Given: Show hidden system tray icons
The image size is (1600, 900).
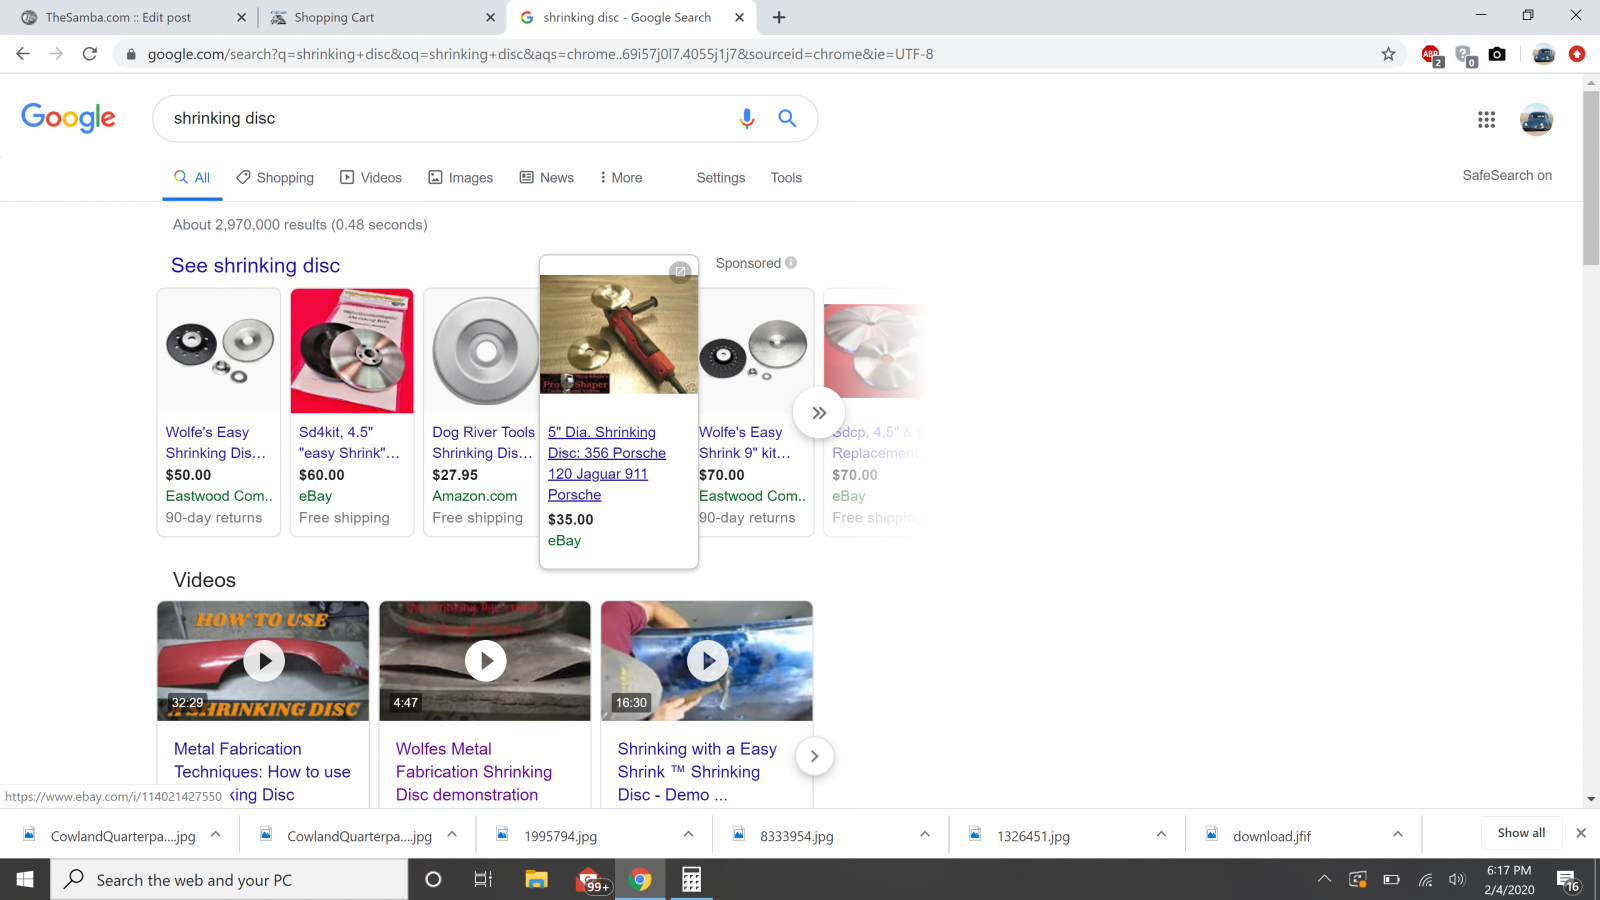Looking at the screenshot, I should pyautogui.click(x=1324, y=880).
